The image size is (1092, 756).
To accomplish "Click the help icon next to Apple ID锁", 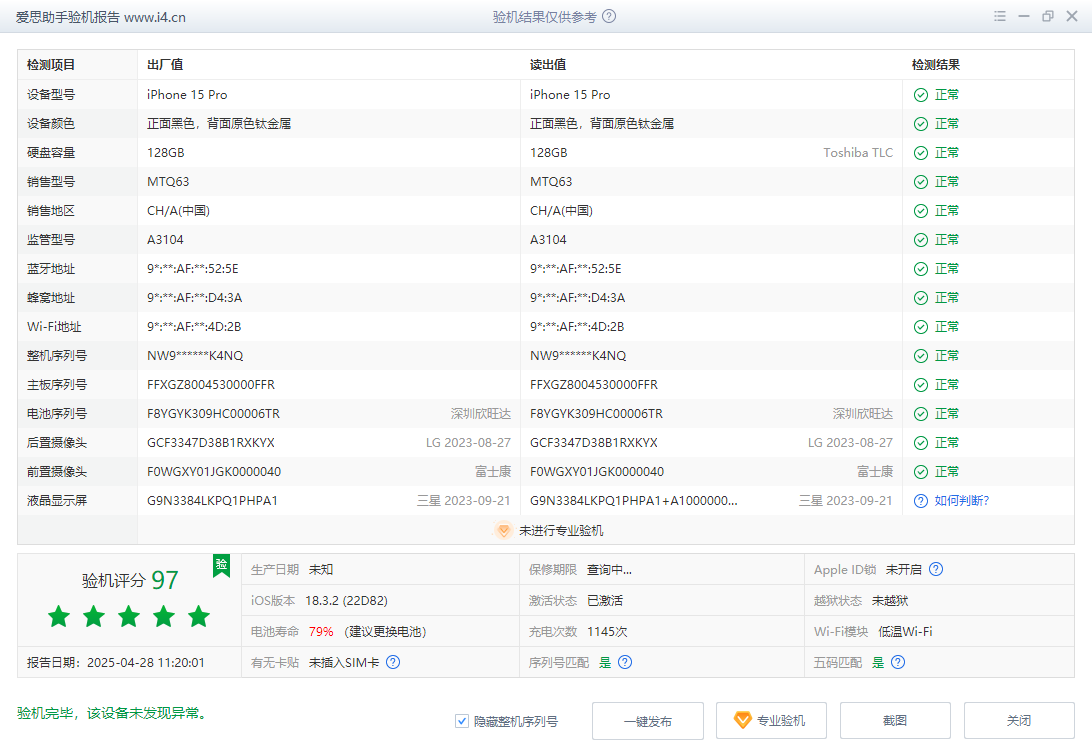I will pos(936,569).
